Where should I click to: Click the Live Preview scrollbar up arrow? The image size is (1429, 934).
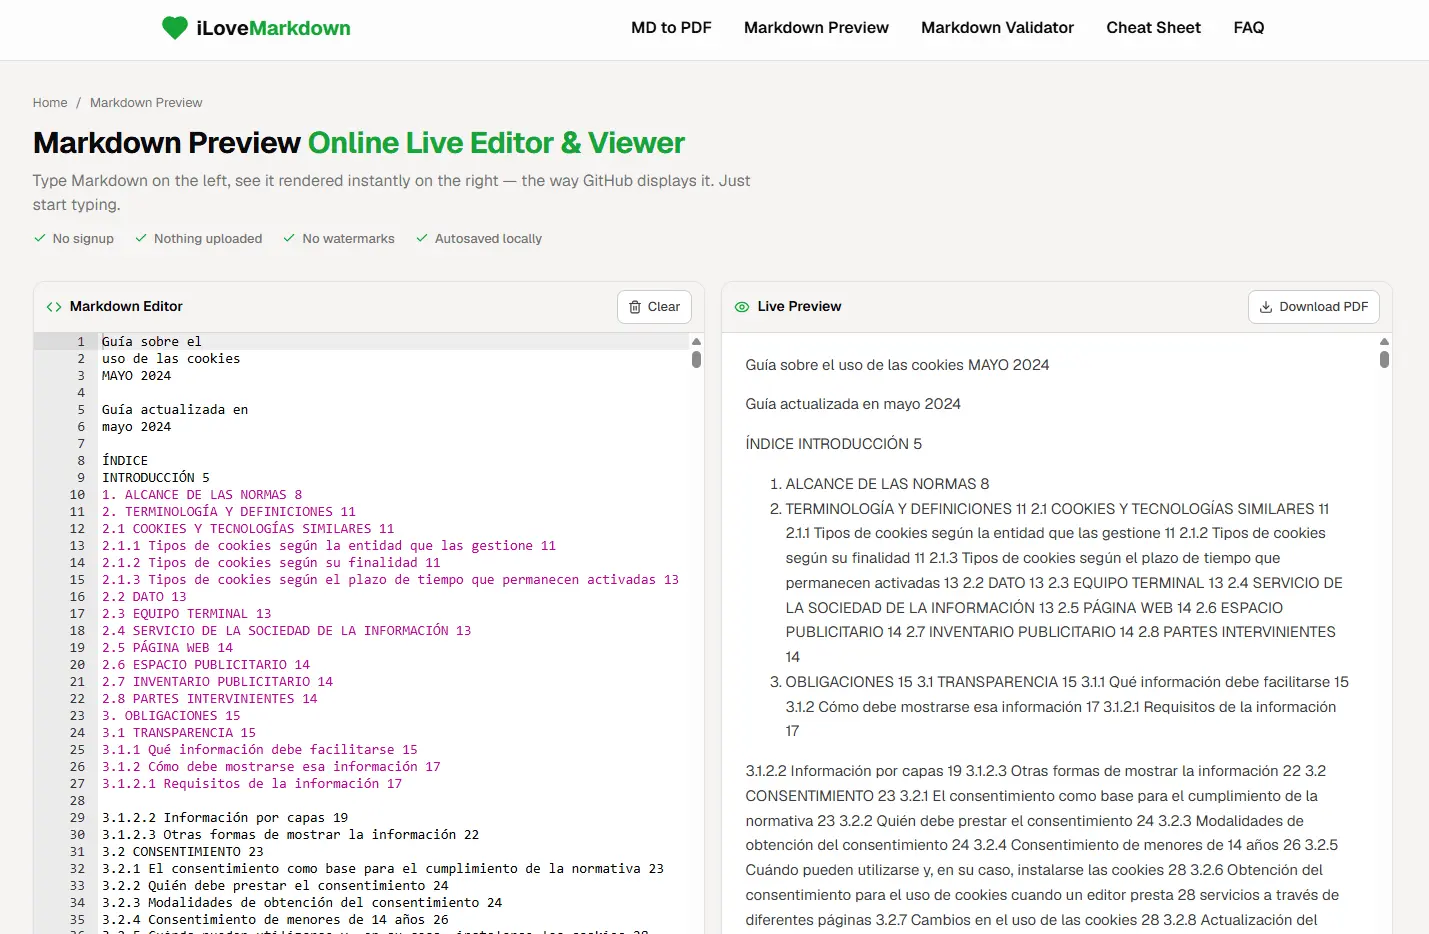pos(1384,342)
